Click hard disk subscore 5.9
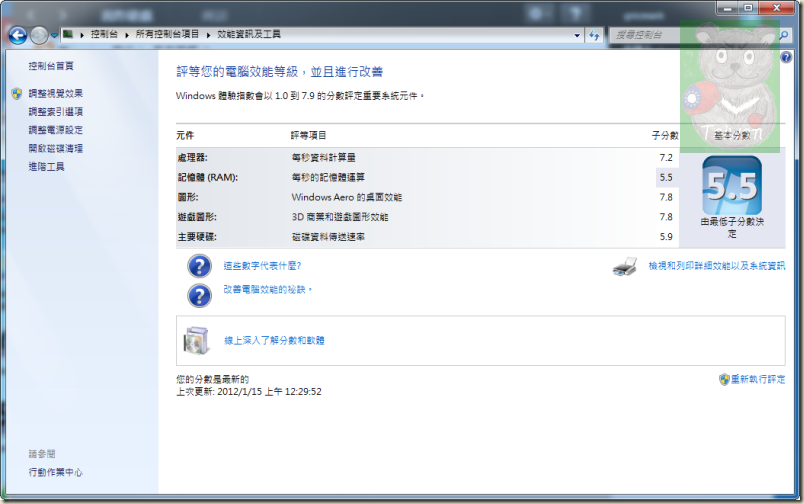This screenshot has width=804, height=504. (666, 237)
